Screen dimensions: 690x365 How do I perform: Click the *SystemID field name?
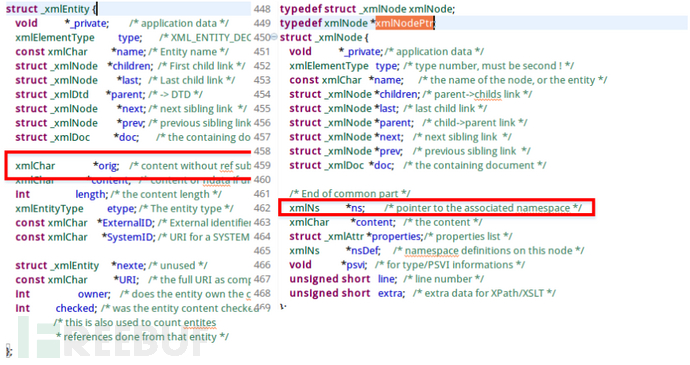click(128, 237)
